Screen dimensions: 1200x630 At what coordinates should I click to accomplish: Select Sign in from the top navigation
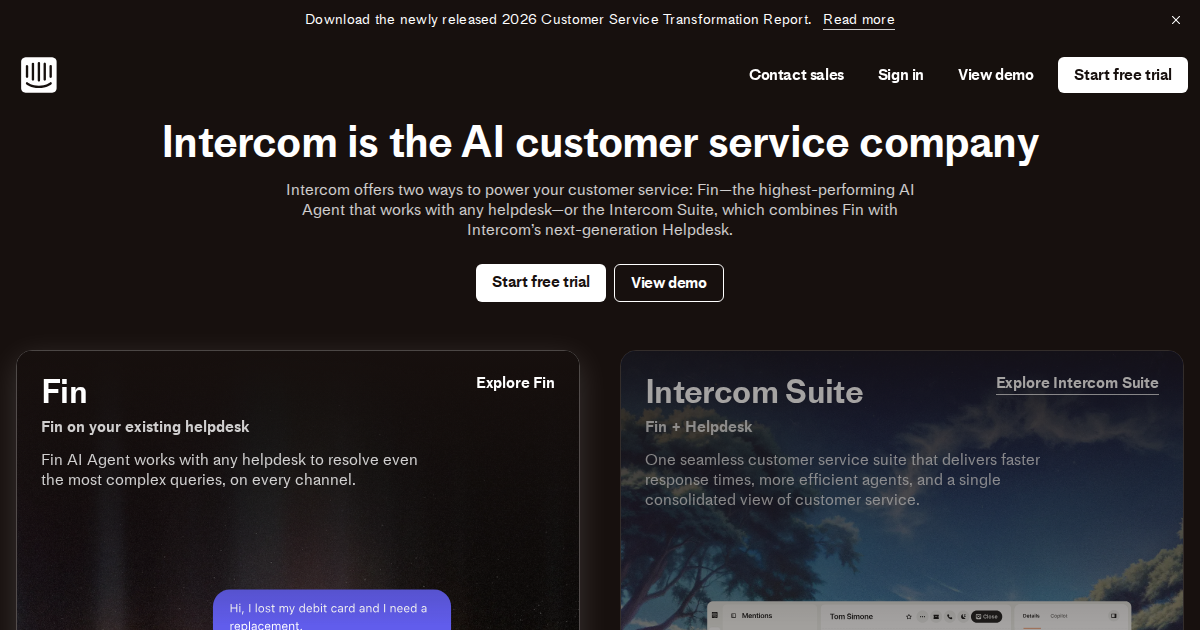click(901, 75)
